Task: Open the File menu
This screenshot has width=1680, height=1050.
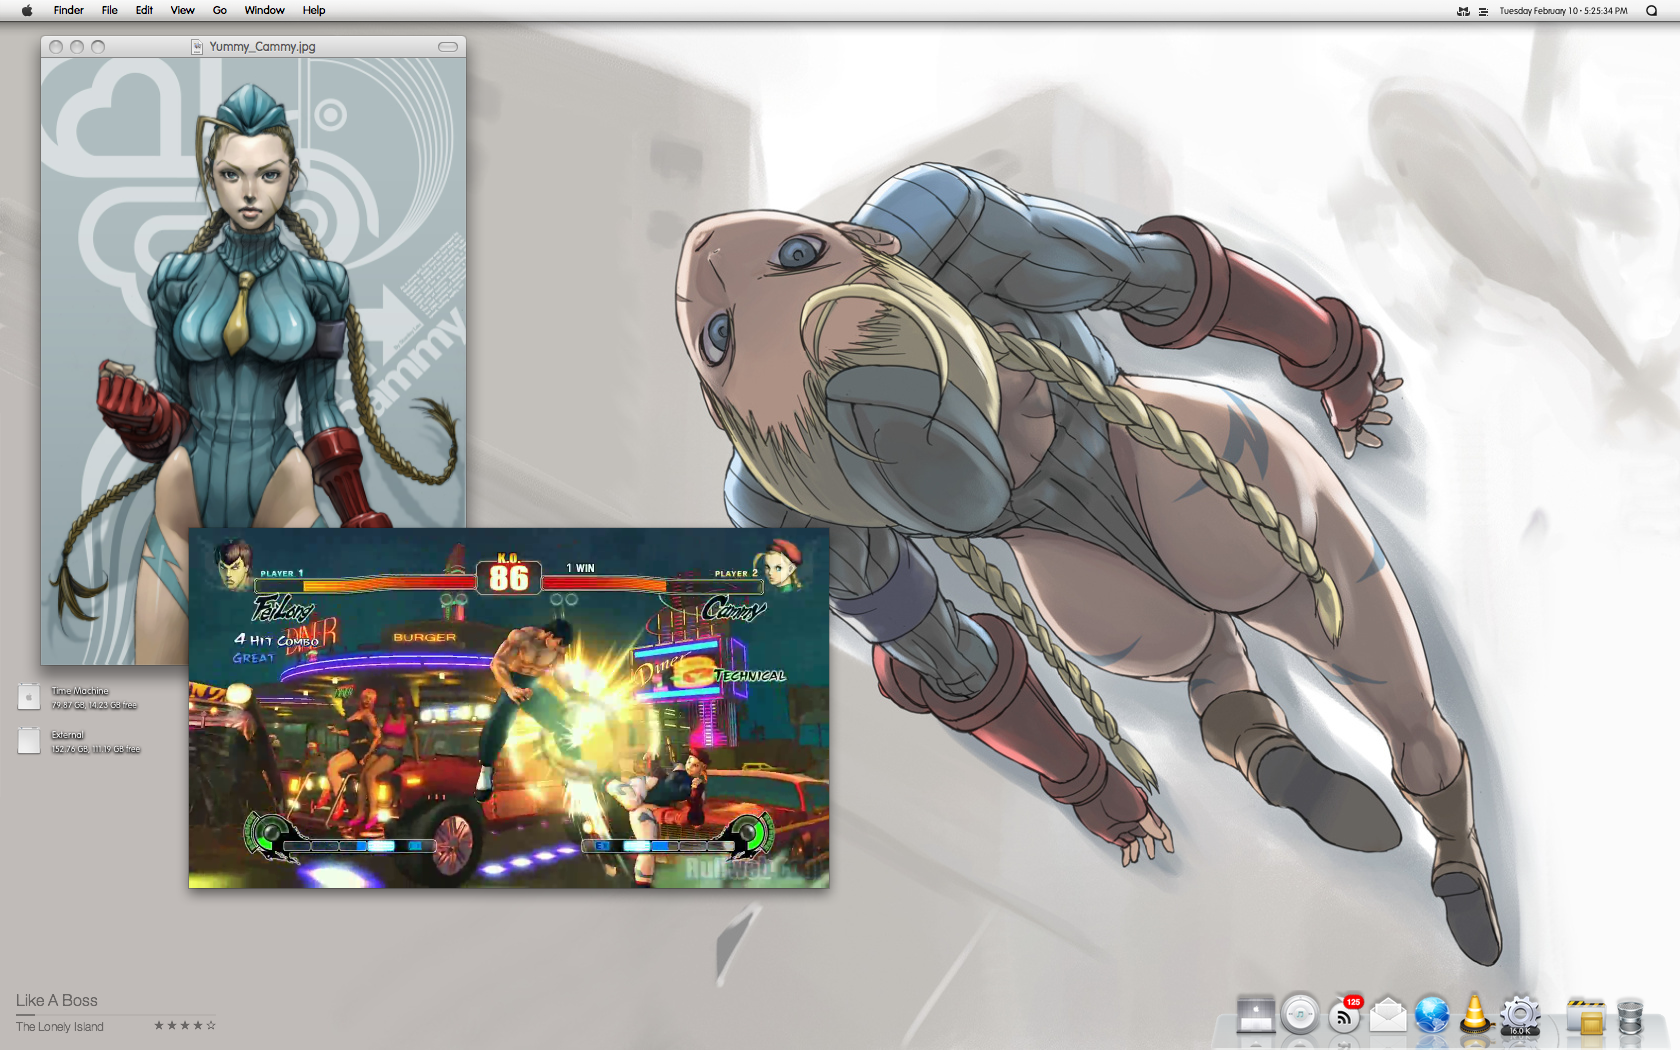Action: [110, 10]
